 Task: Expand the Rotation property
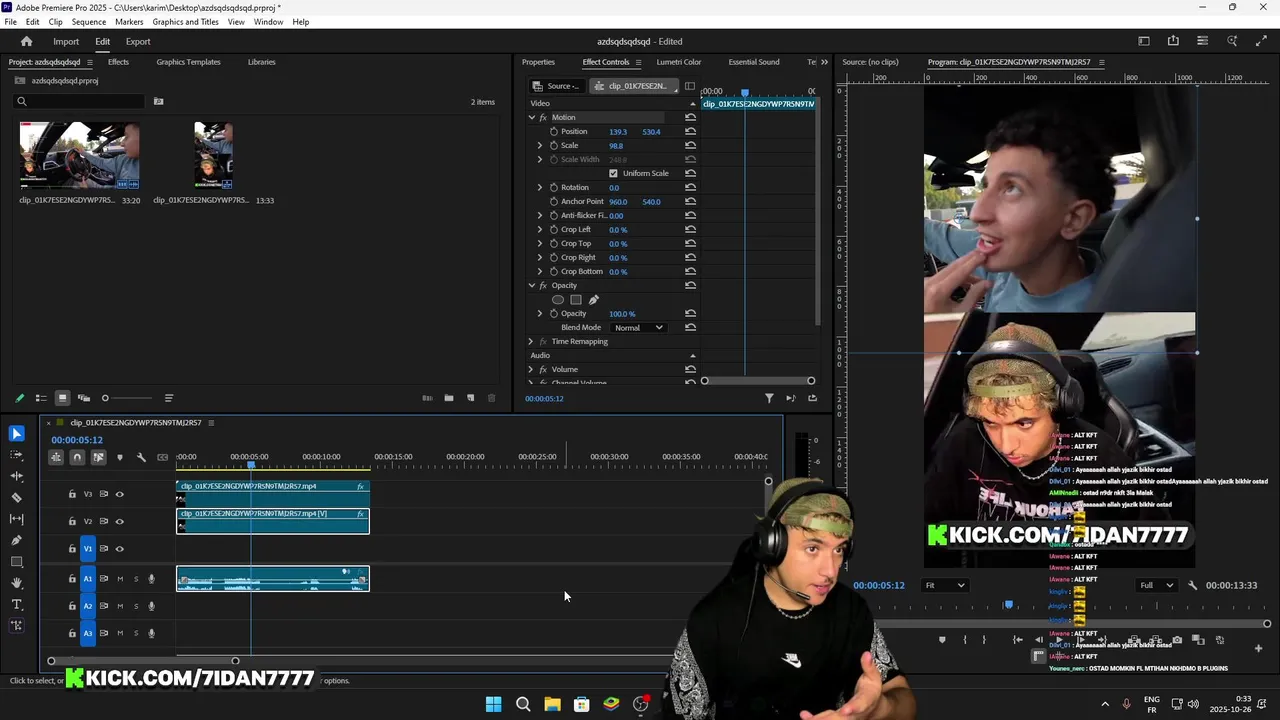(540, 187)
